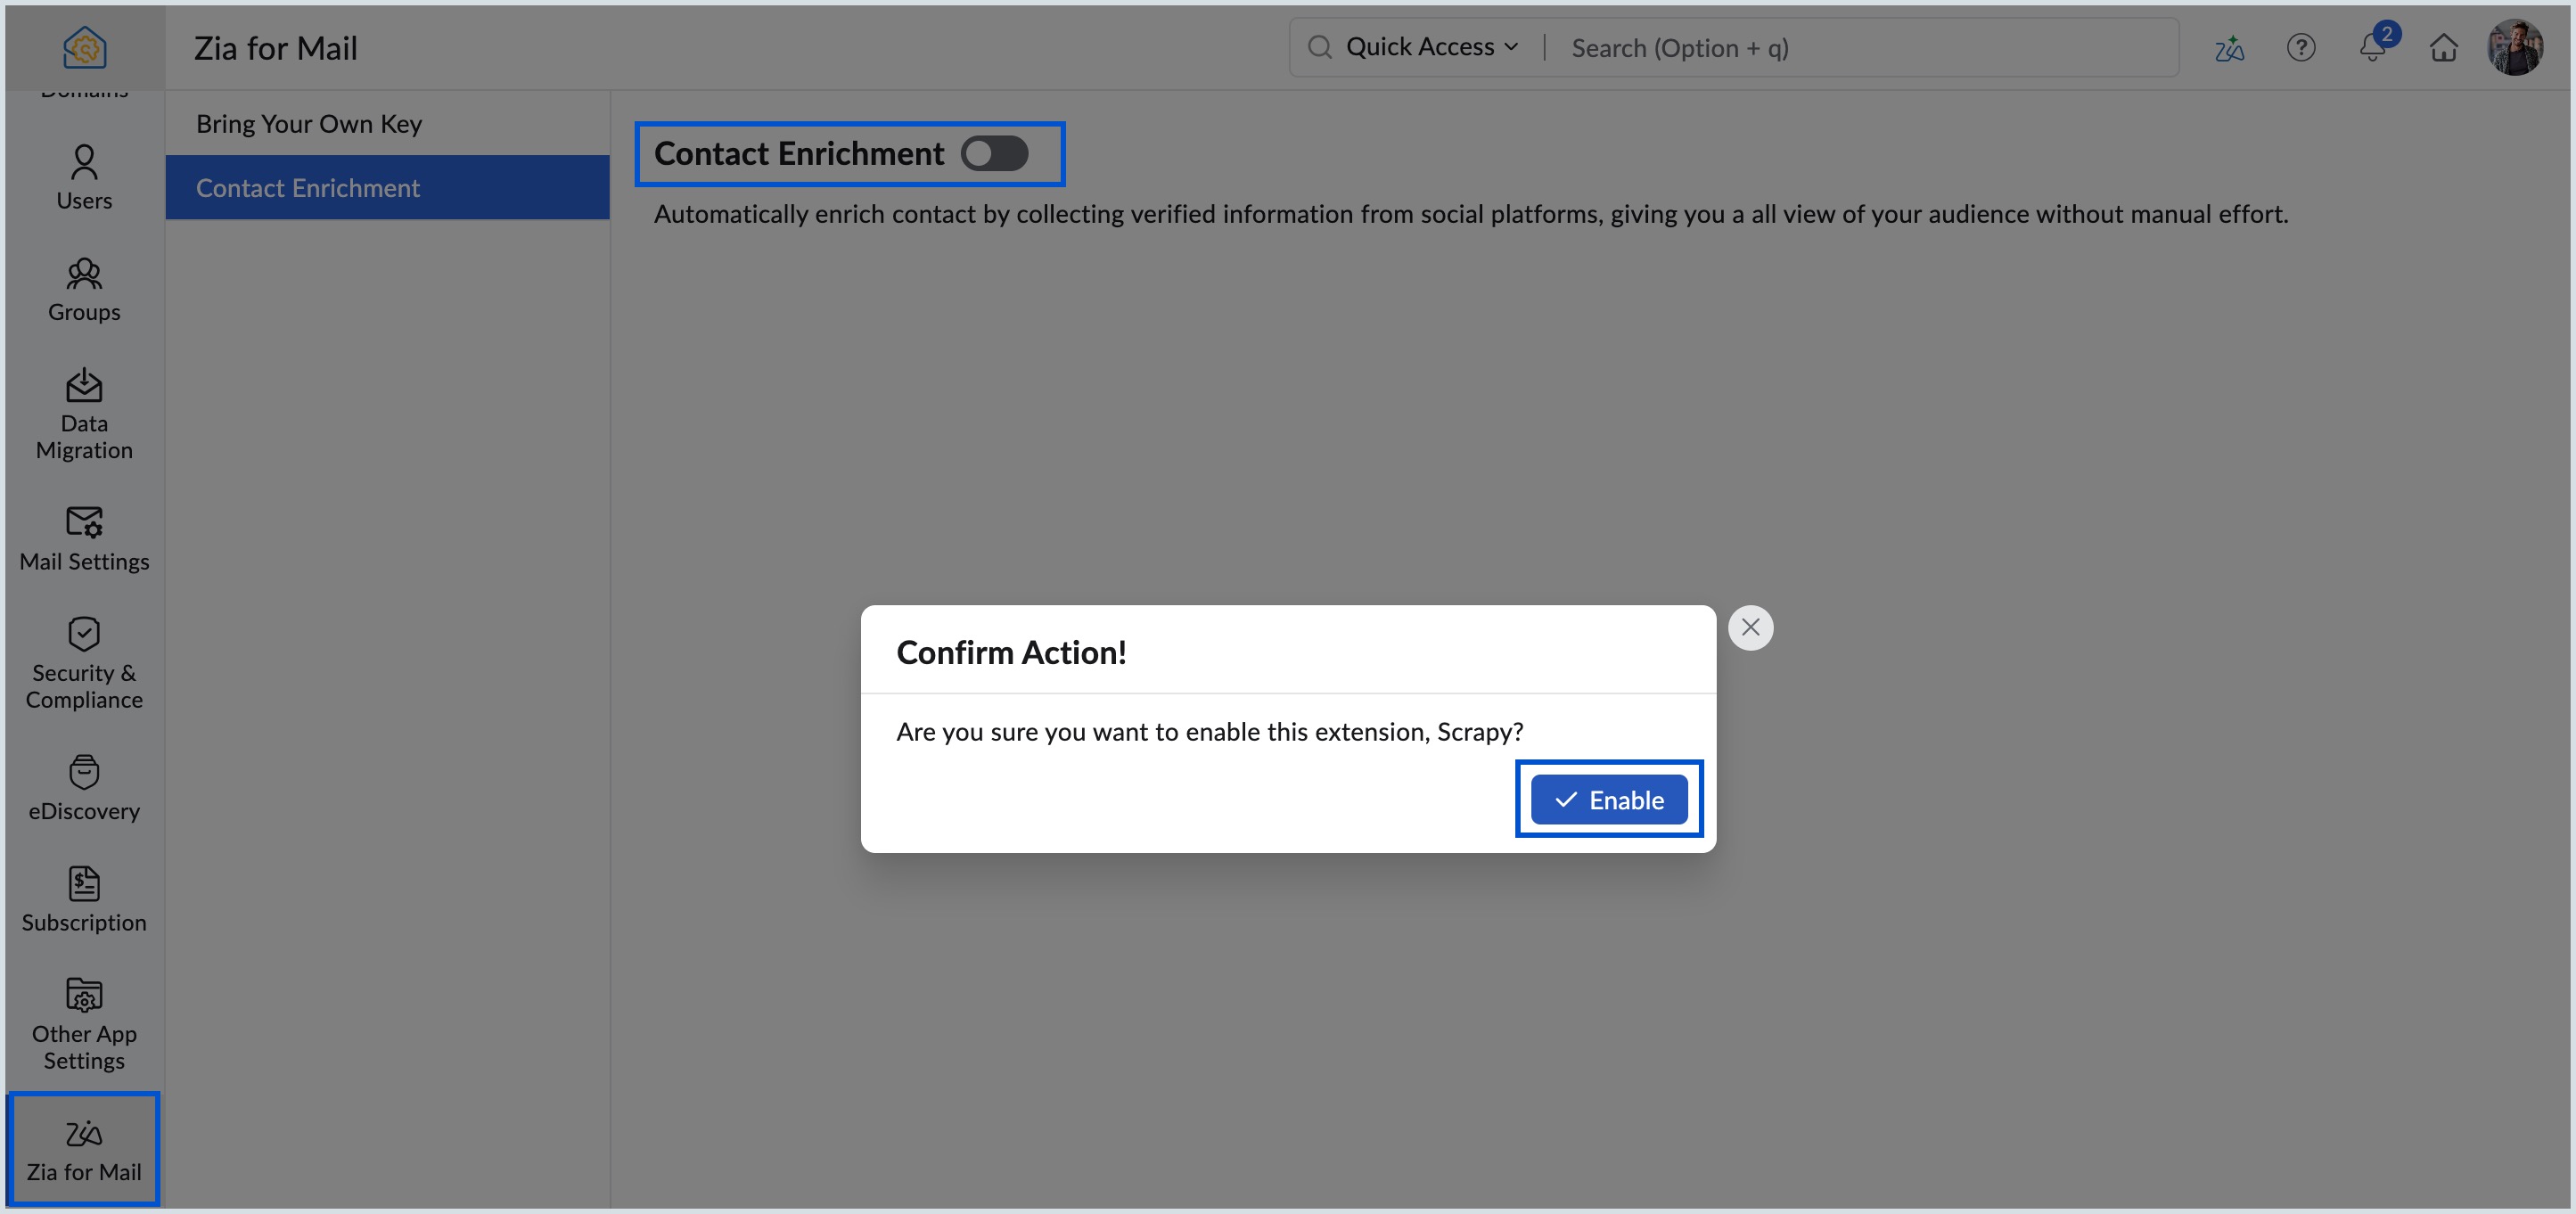Select the eDiscovery icon
Screen dimensions: 2576x1214
(x=83, y=789)
